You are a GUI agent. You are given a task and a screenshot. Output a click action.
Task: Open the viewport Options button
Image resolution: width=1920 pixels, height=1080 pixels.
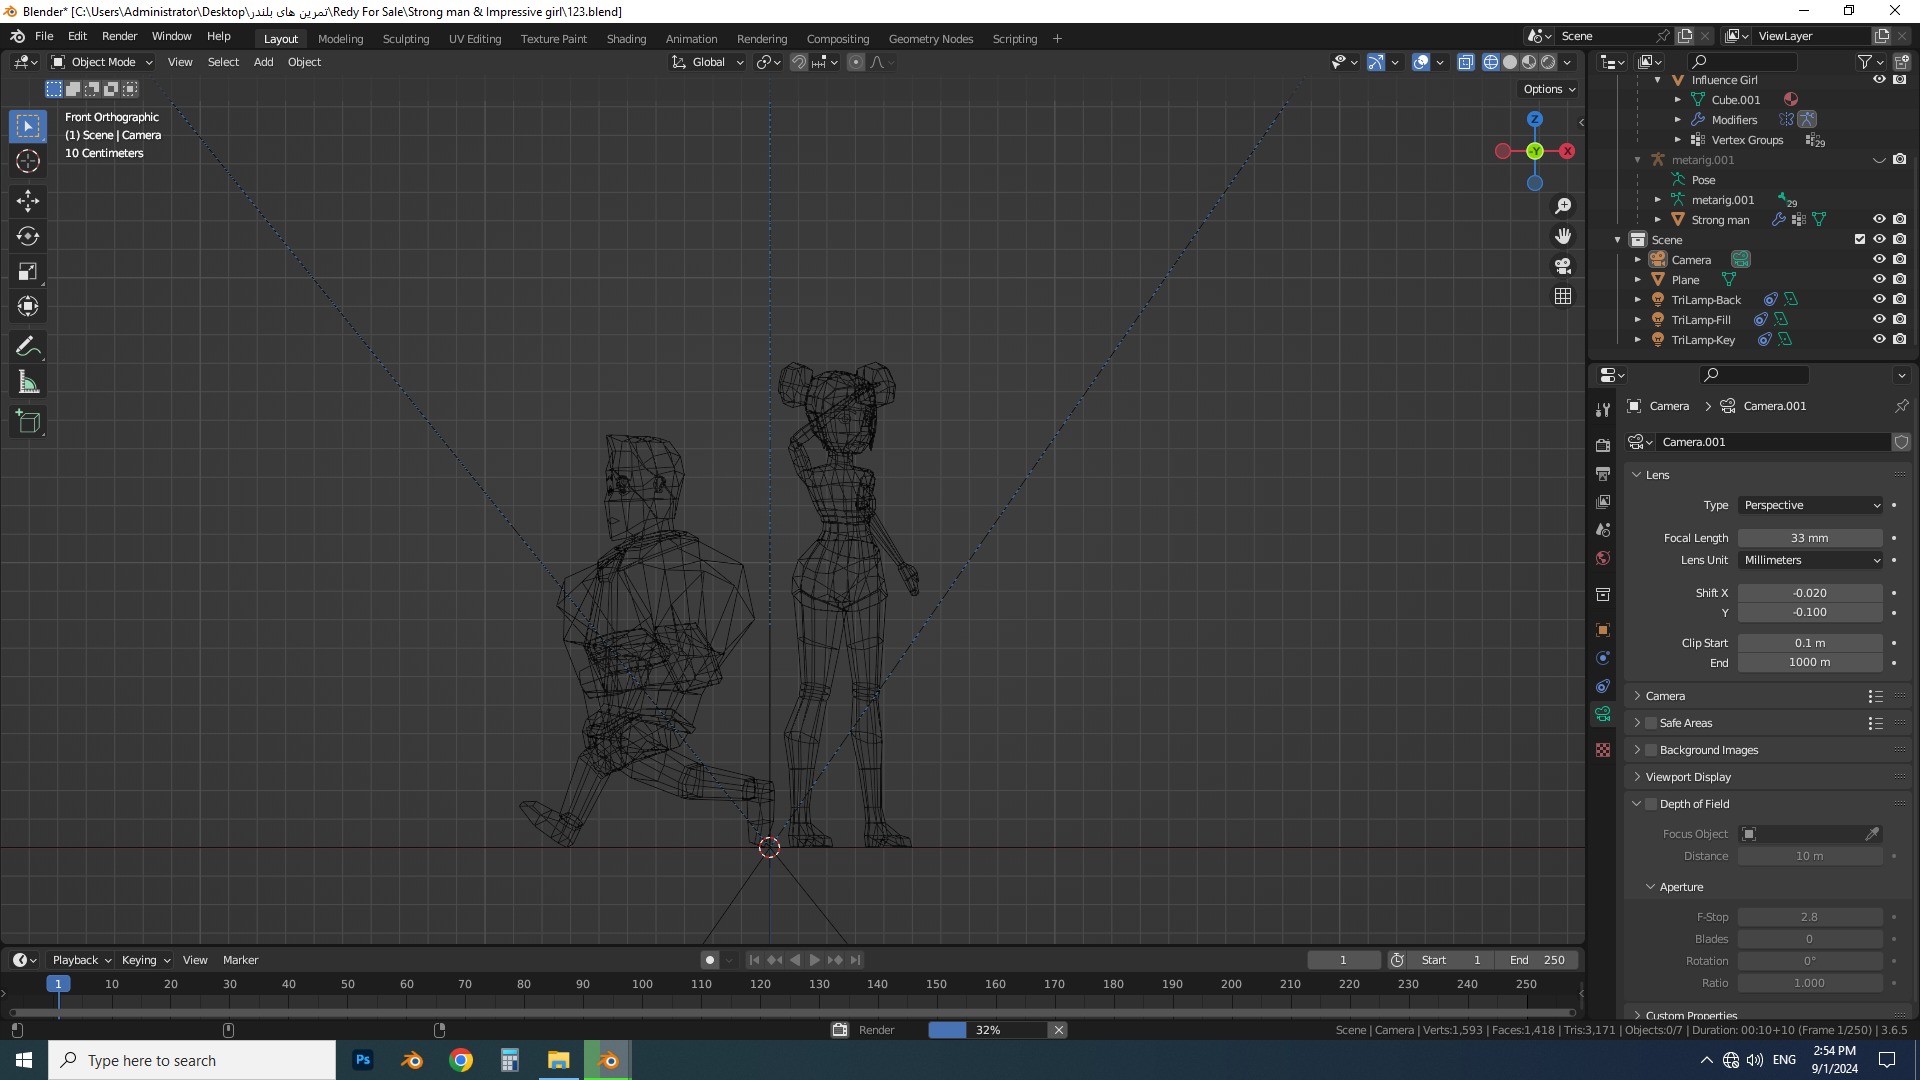coord(1549,89)
